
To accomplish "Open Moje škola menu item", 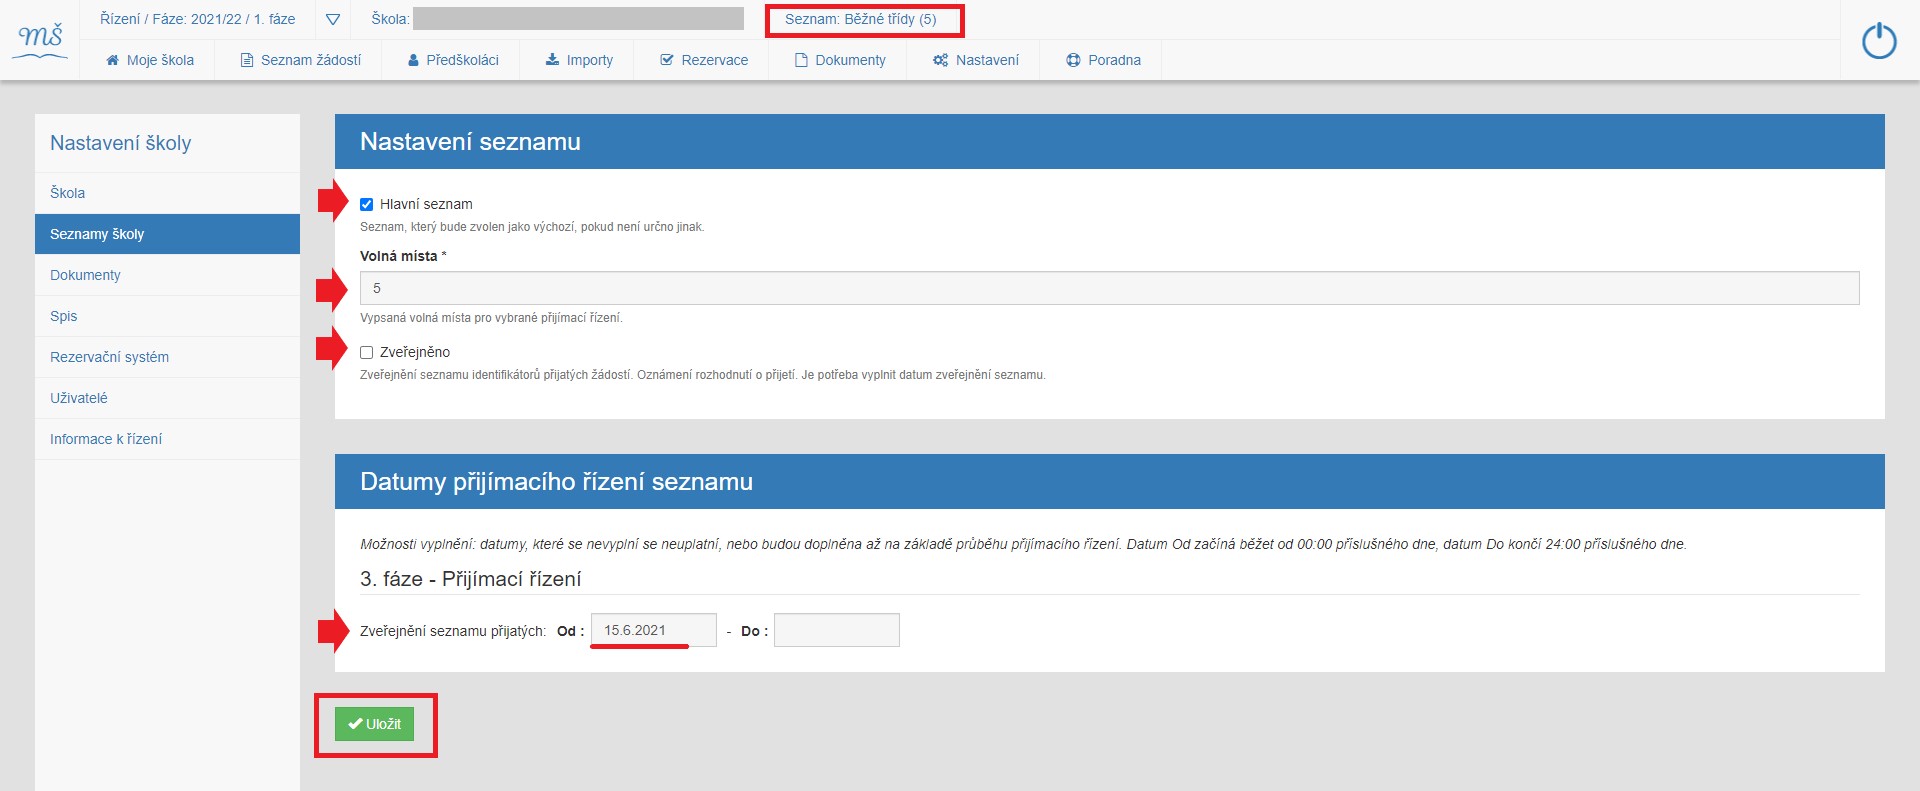I will pos(150,60).
